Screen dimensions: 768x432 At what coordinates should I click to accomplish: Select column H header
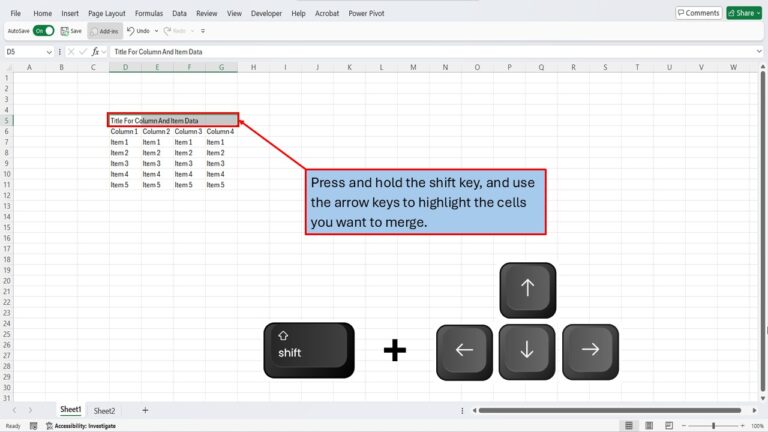253,67
